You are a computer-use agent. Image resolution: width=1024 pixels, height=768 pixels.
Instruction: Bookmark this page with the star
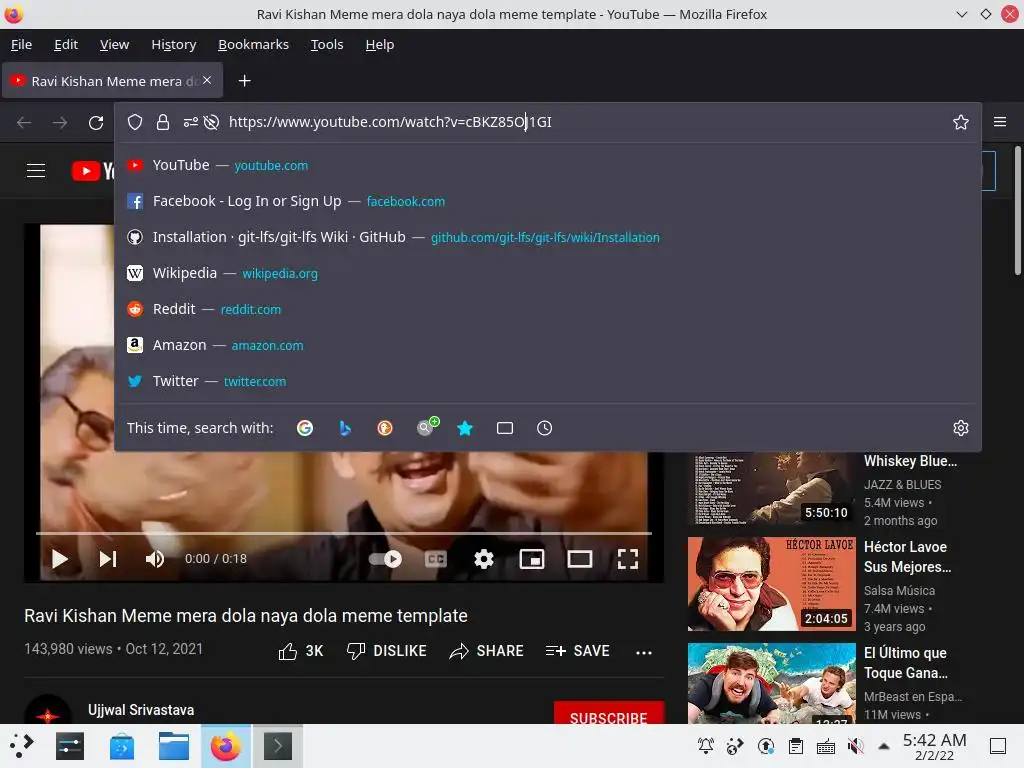[960, 122]
